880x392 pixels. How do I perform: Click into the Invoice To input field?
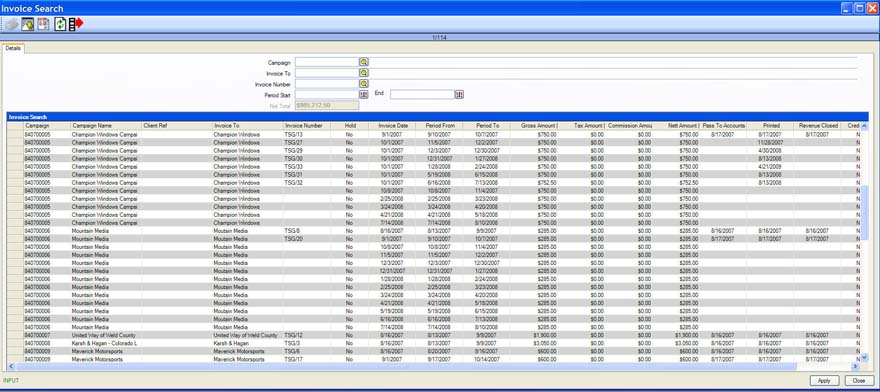[327, 73]
